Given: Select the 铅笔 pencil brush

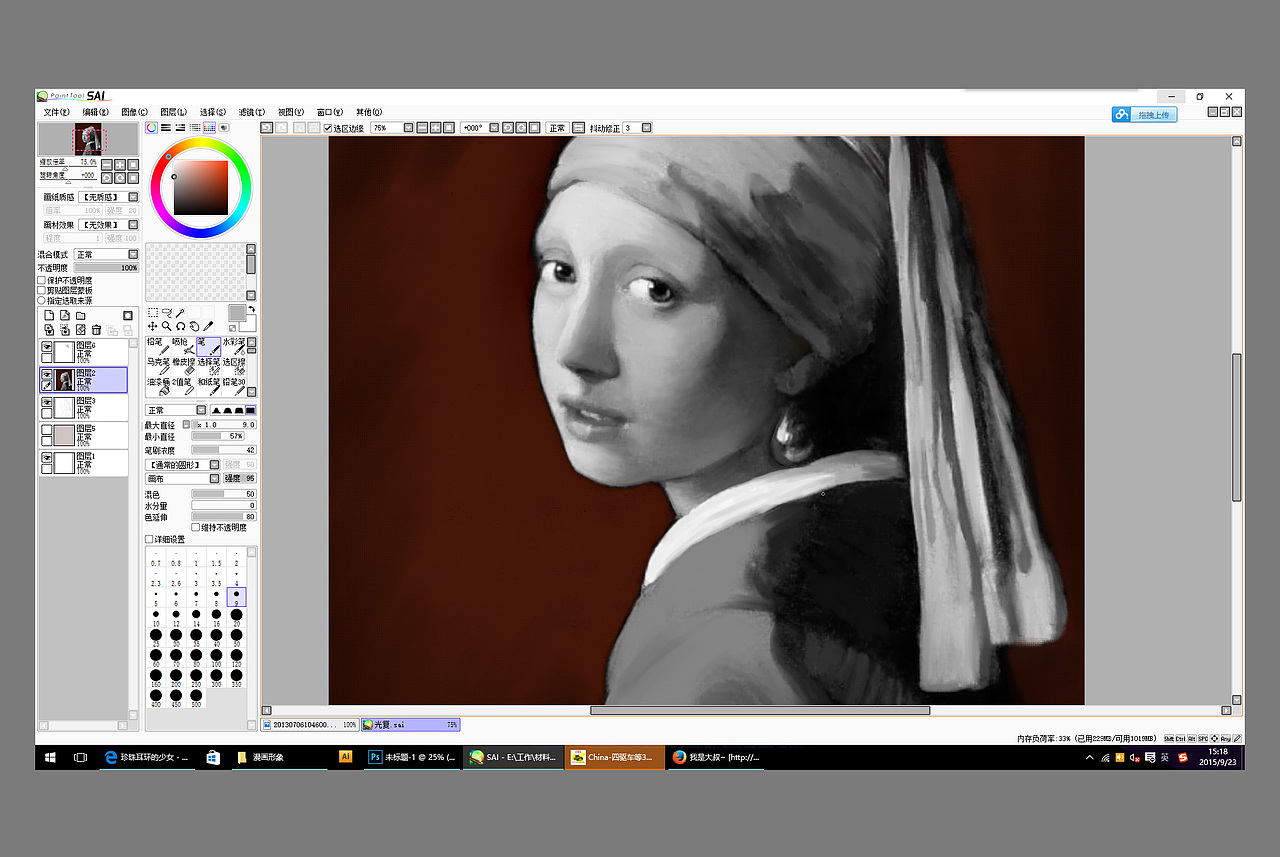Looking at the screenshot, I should coord(158,347).
